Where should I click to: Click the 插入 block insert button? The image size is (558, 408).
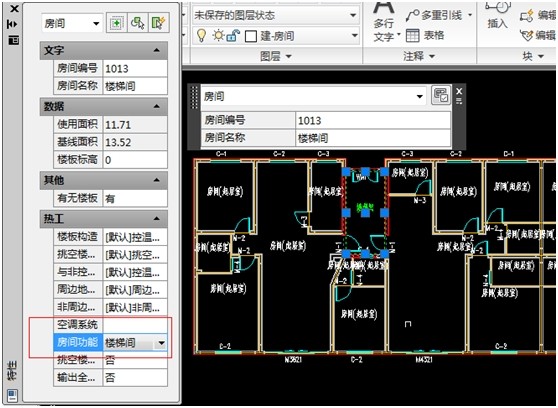(498, 16)
